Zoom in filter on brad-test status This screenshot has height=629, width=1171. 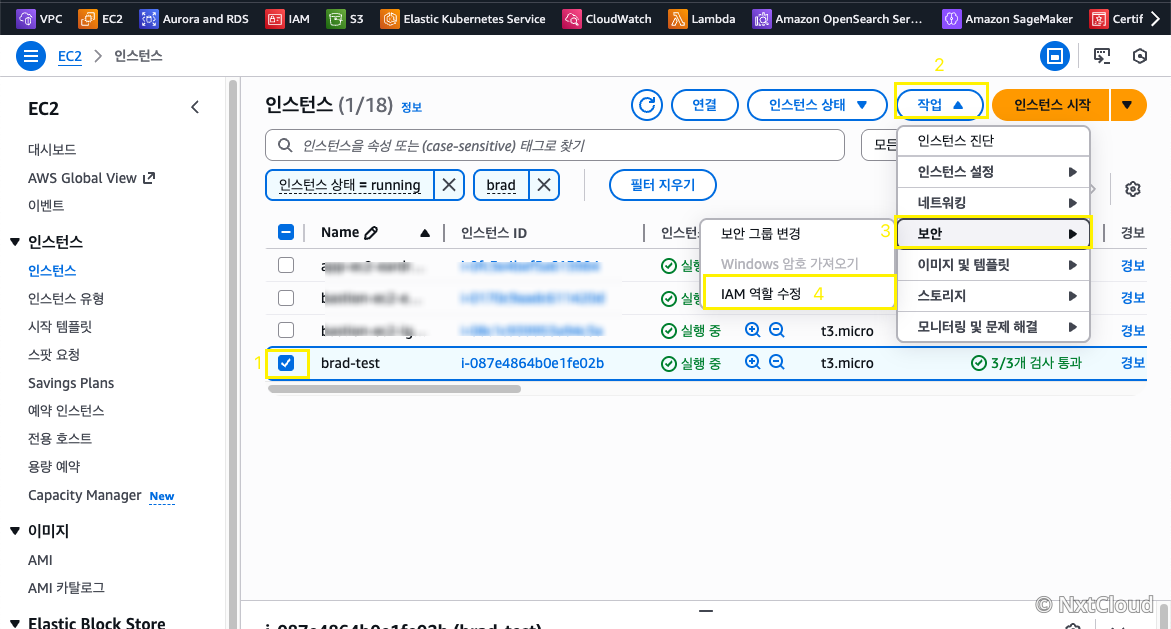pos(753,362)
